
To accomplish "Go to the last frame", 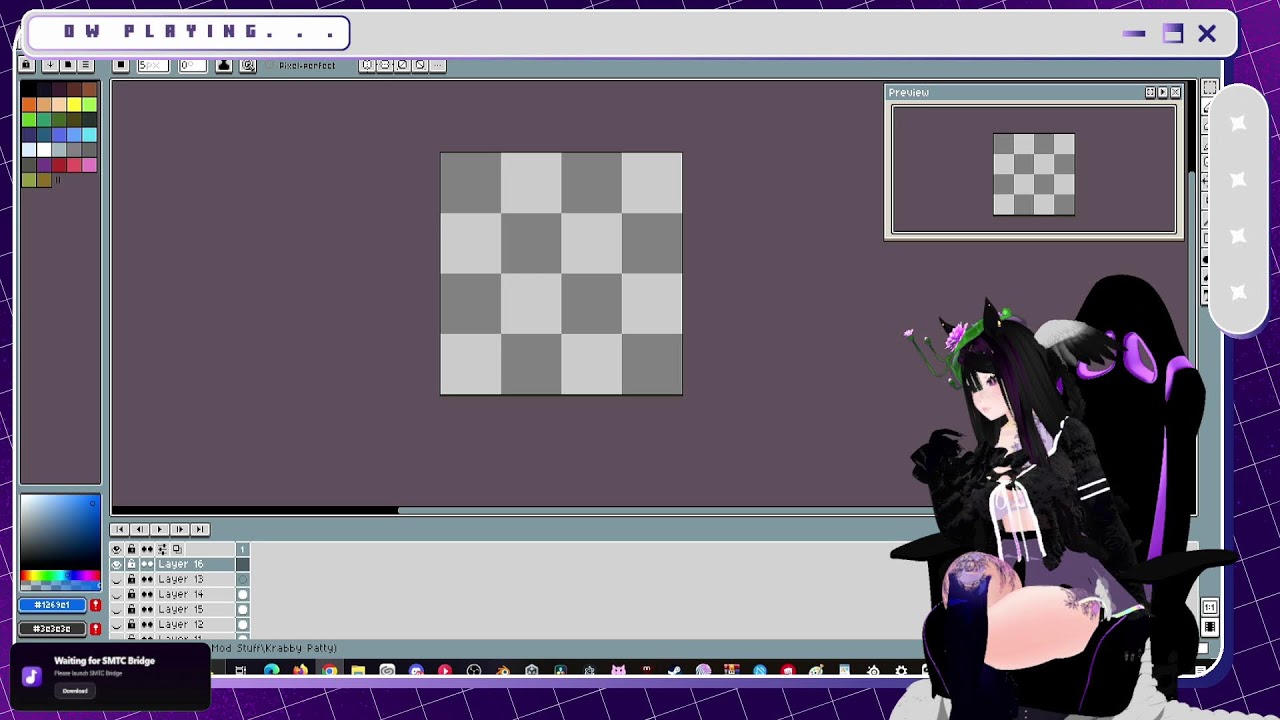I will [199, 529].
